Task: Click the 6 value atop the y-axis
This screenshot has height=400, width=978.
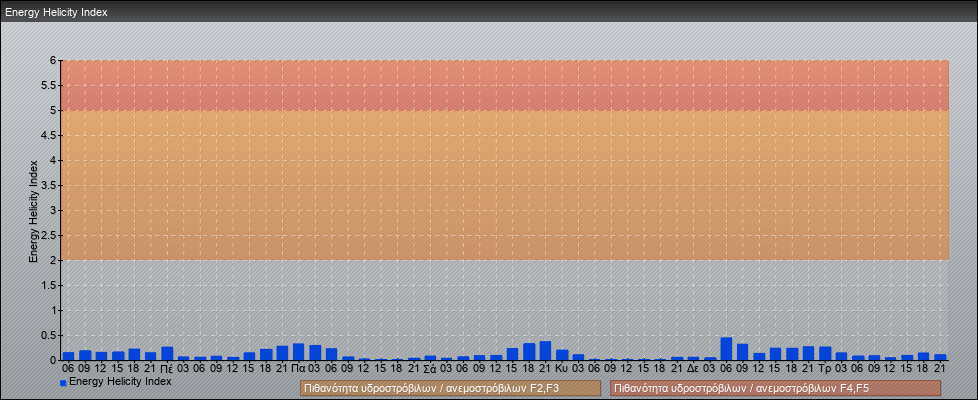Action: (53, 61)
